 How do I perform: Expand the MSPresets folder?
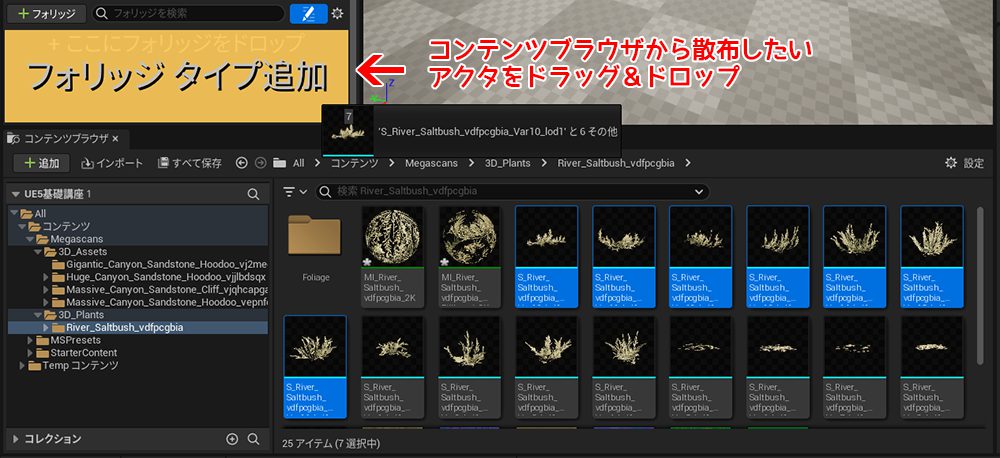point(30,340)
